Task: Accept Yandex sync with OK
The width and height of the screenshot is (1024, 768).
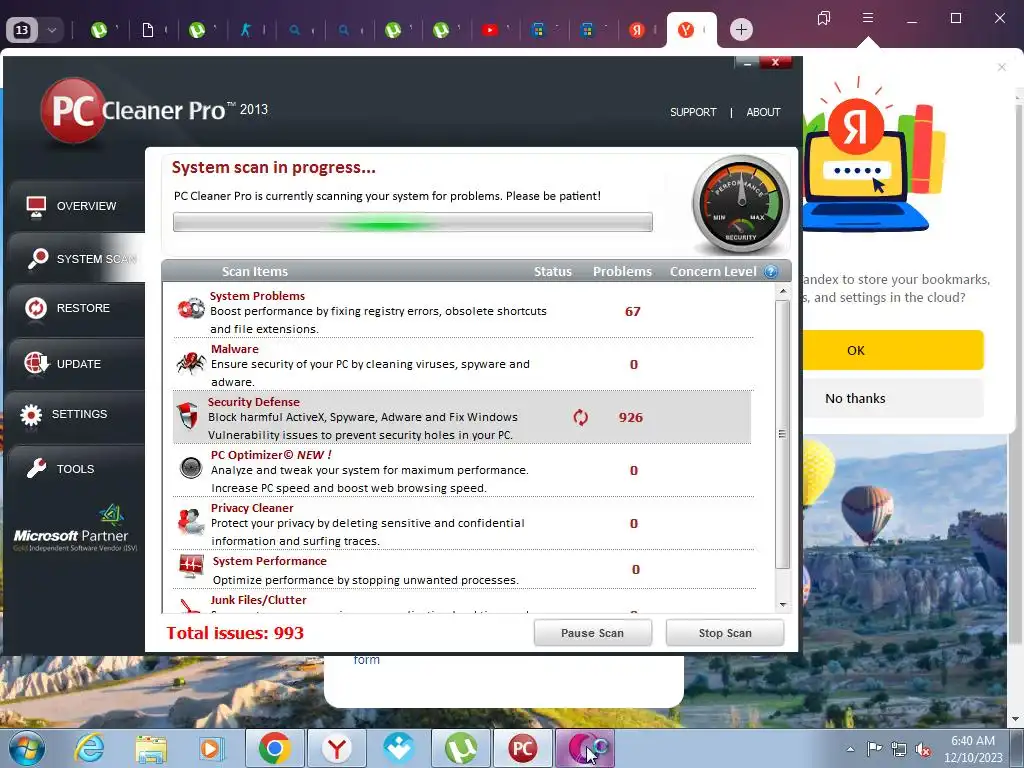Action: pyautogui.click(x=893, y=350)
